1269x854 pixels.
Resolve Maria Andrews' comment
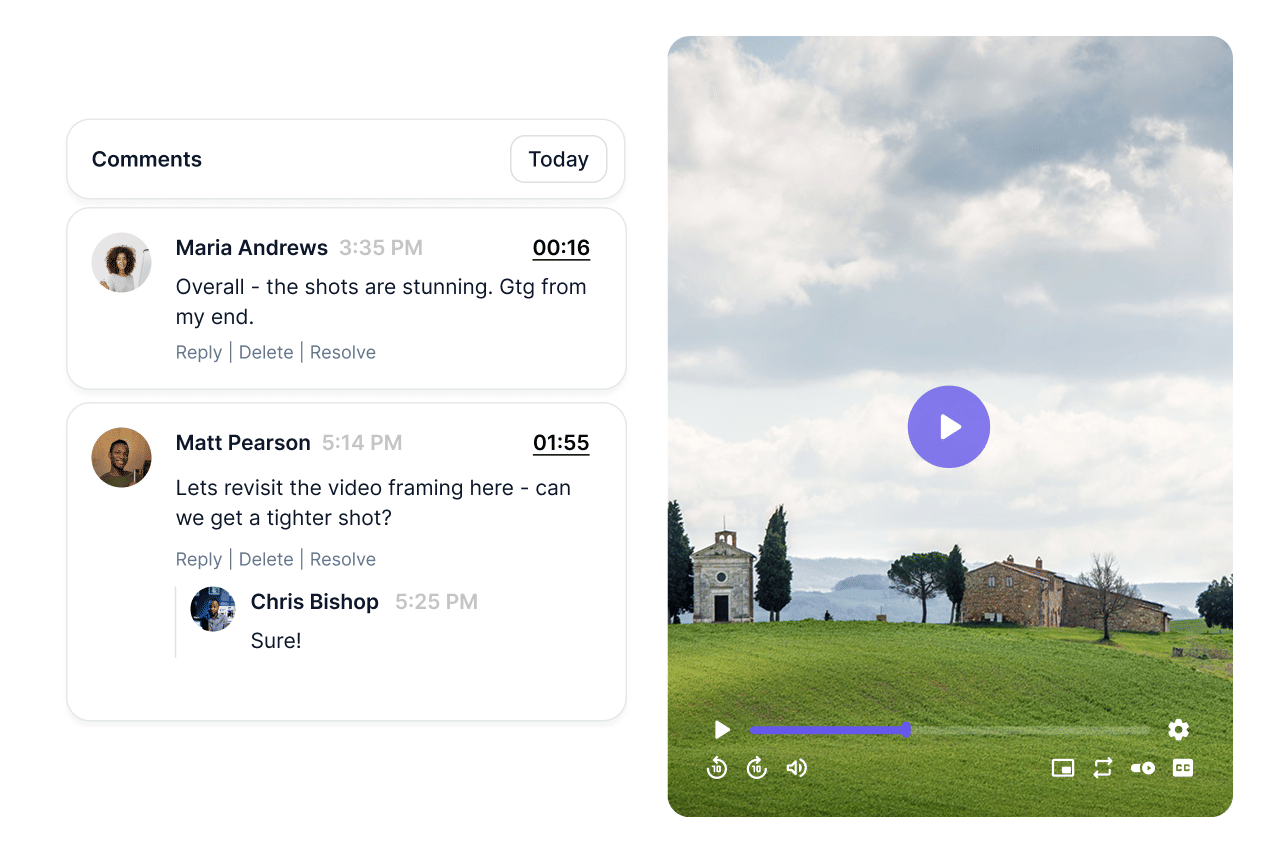[x=343, y=352]
